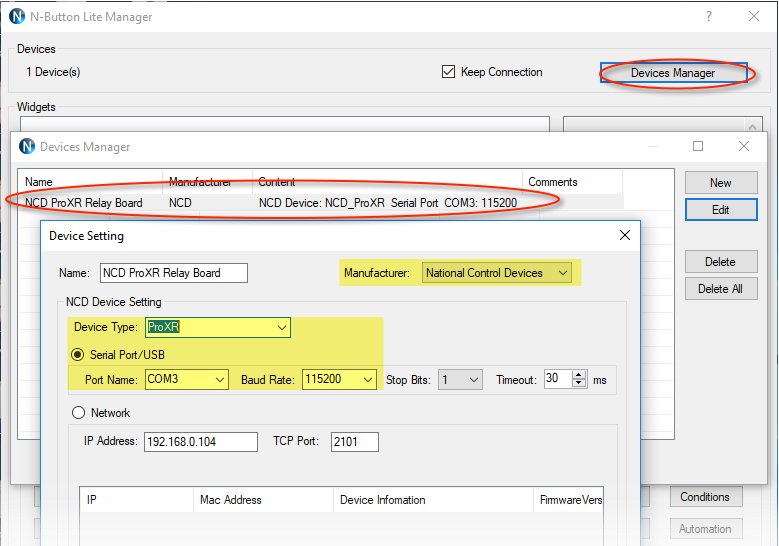This screenshot has height=546, width=779.
Task: Close the Devices Manager window
Action: (x=744, y=146)
